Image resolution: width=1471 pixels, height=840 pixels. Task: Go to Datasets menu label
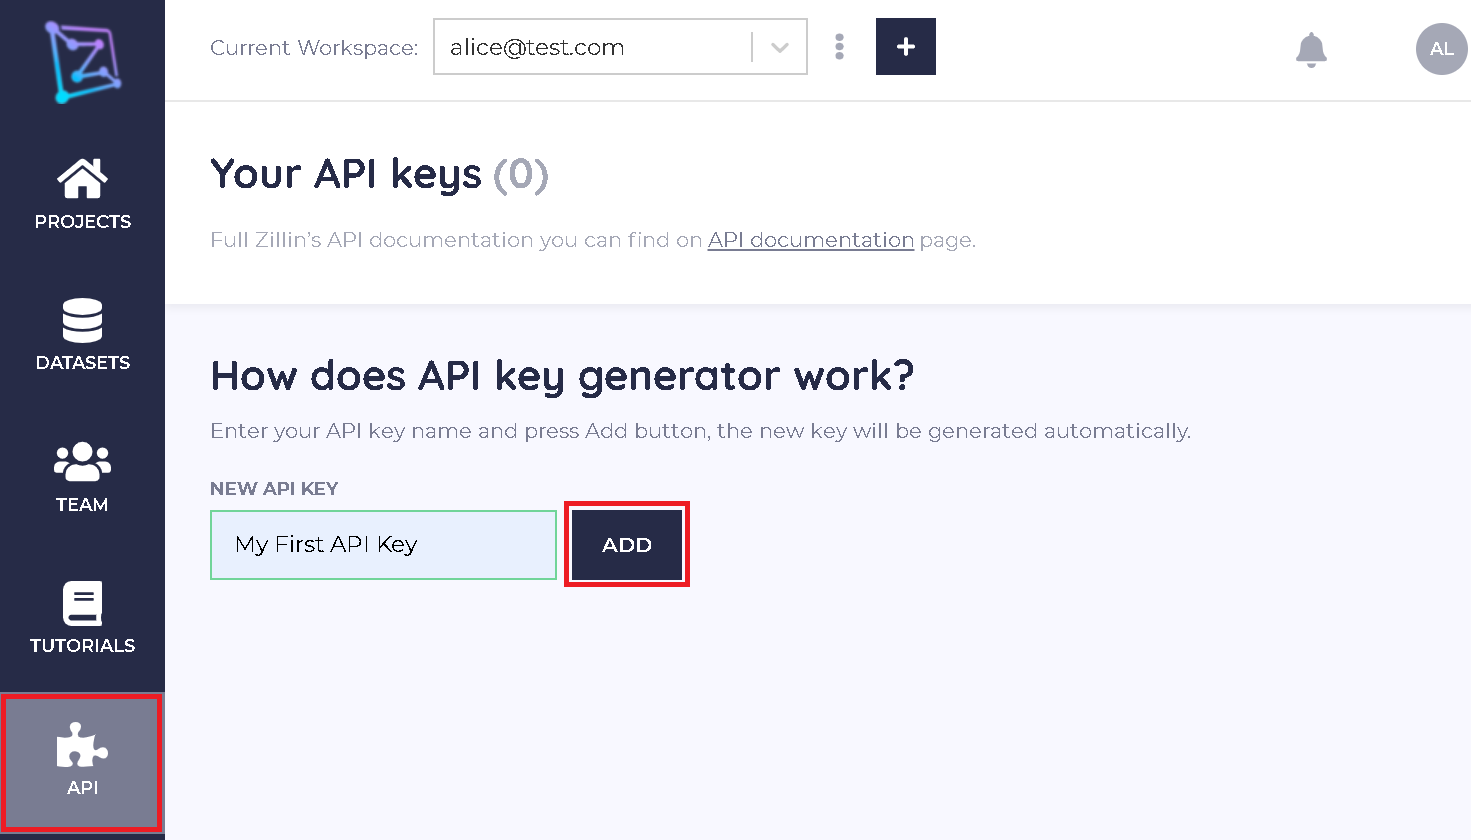[82, 363]
